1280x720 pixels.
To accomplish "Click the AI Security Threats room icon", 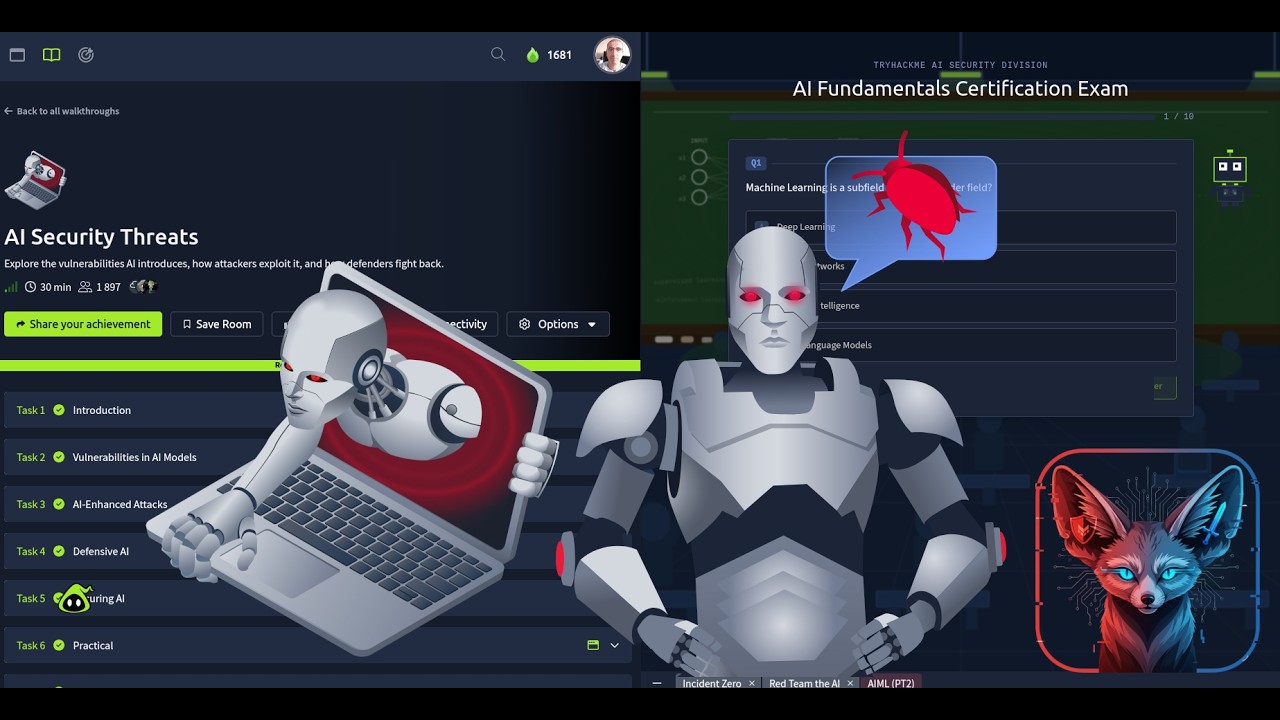I will [x=36, y=180].
